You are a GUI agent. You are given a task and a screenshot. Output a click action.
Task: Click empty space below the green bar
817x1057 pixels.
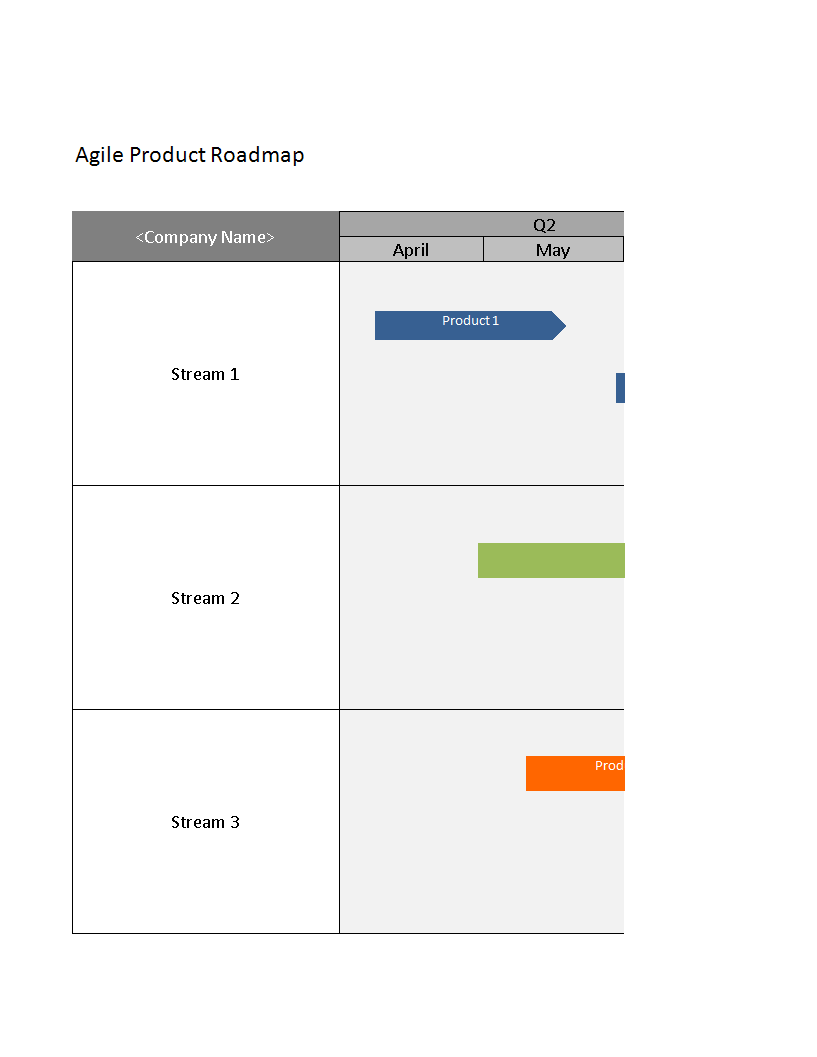pyautogui.click(x=550, y=640)
